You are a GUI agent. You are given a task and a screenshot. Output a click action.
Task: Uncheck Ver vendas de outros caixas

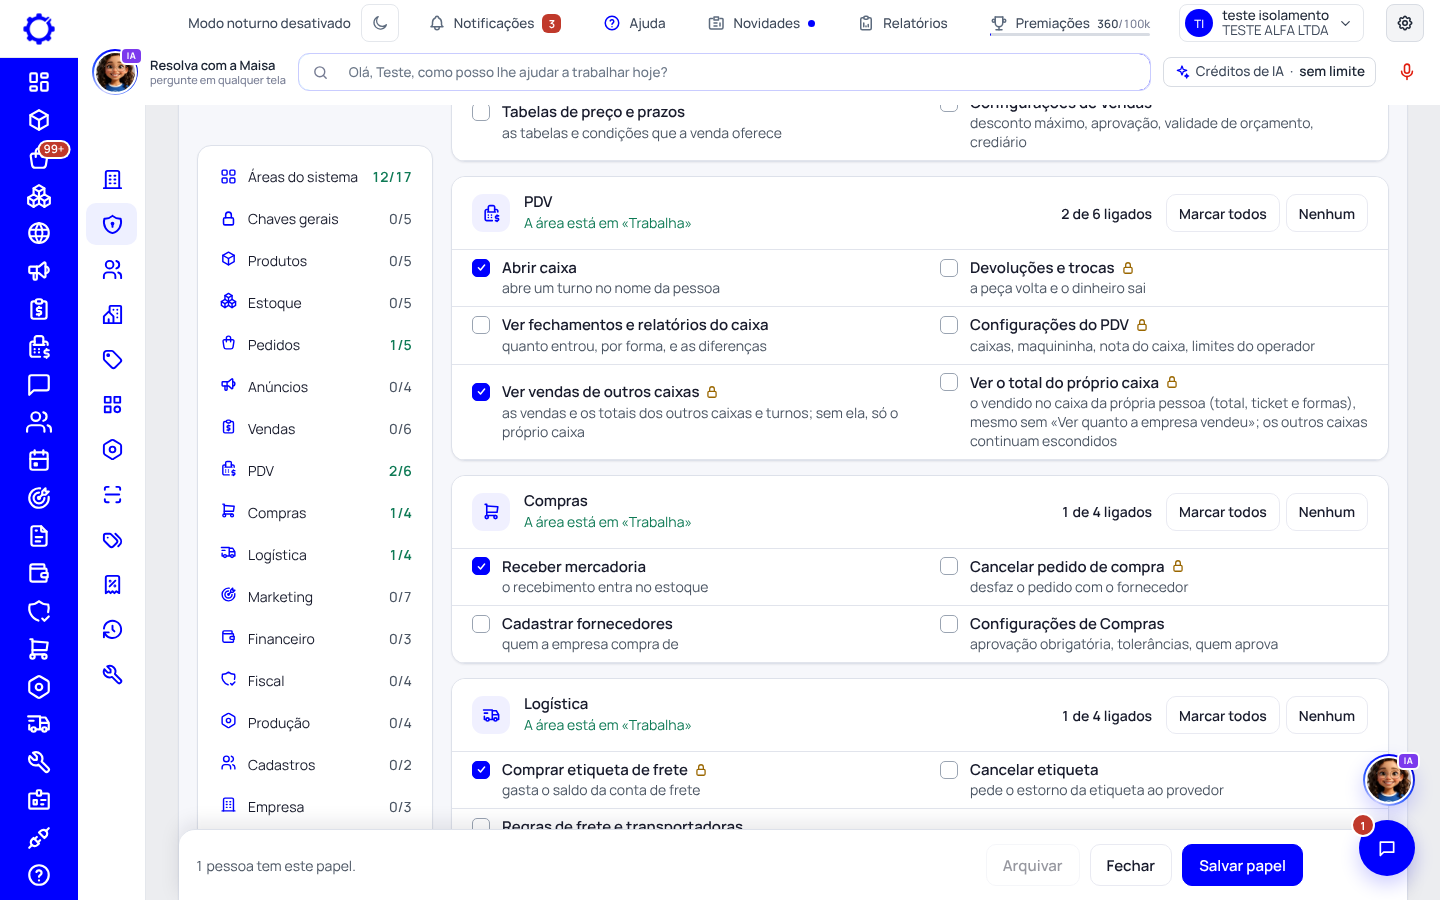click(481, 392)
